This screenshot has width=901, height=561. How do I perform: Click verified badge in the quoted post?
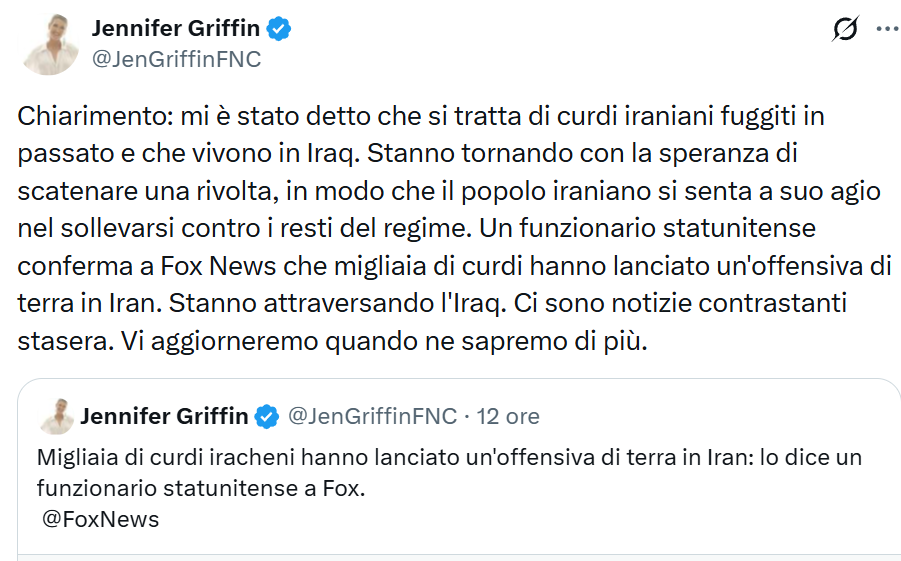point(267,416)
